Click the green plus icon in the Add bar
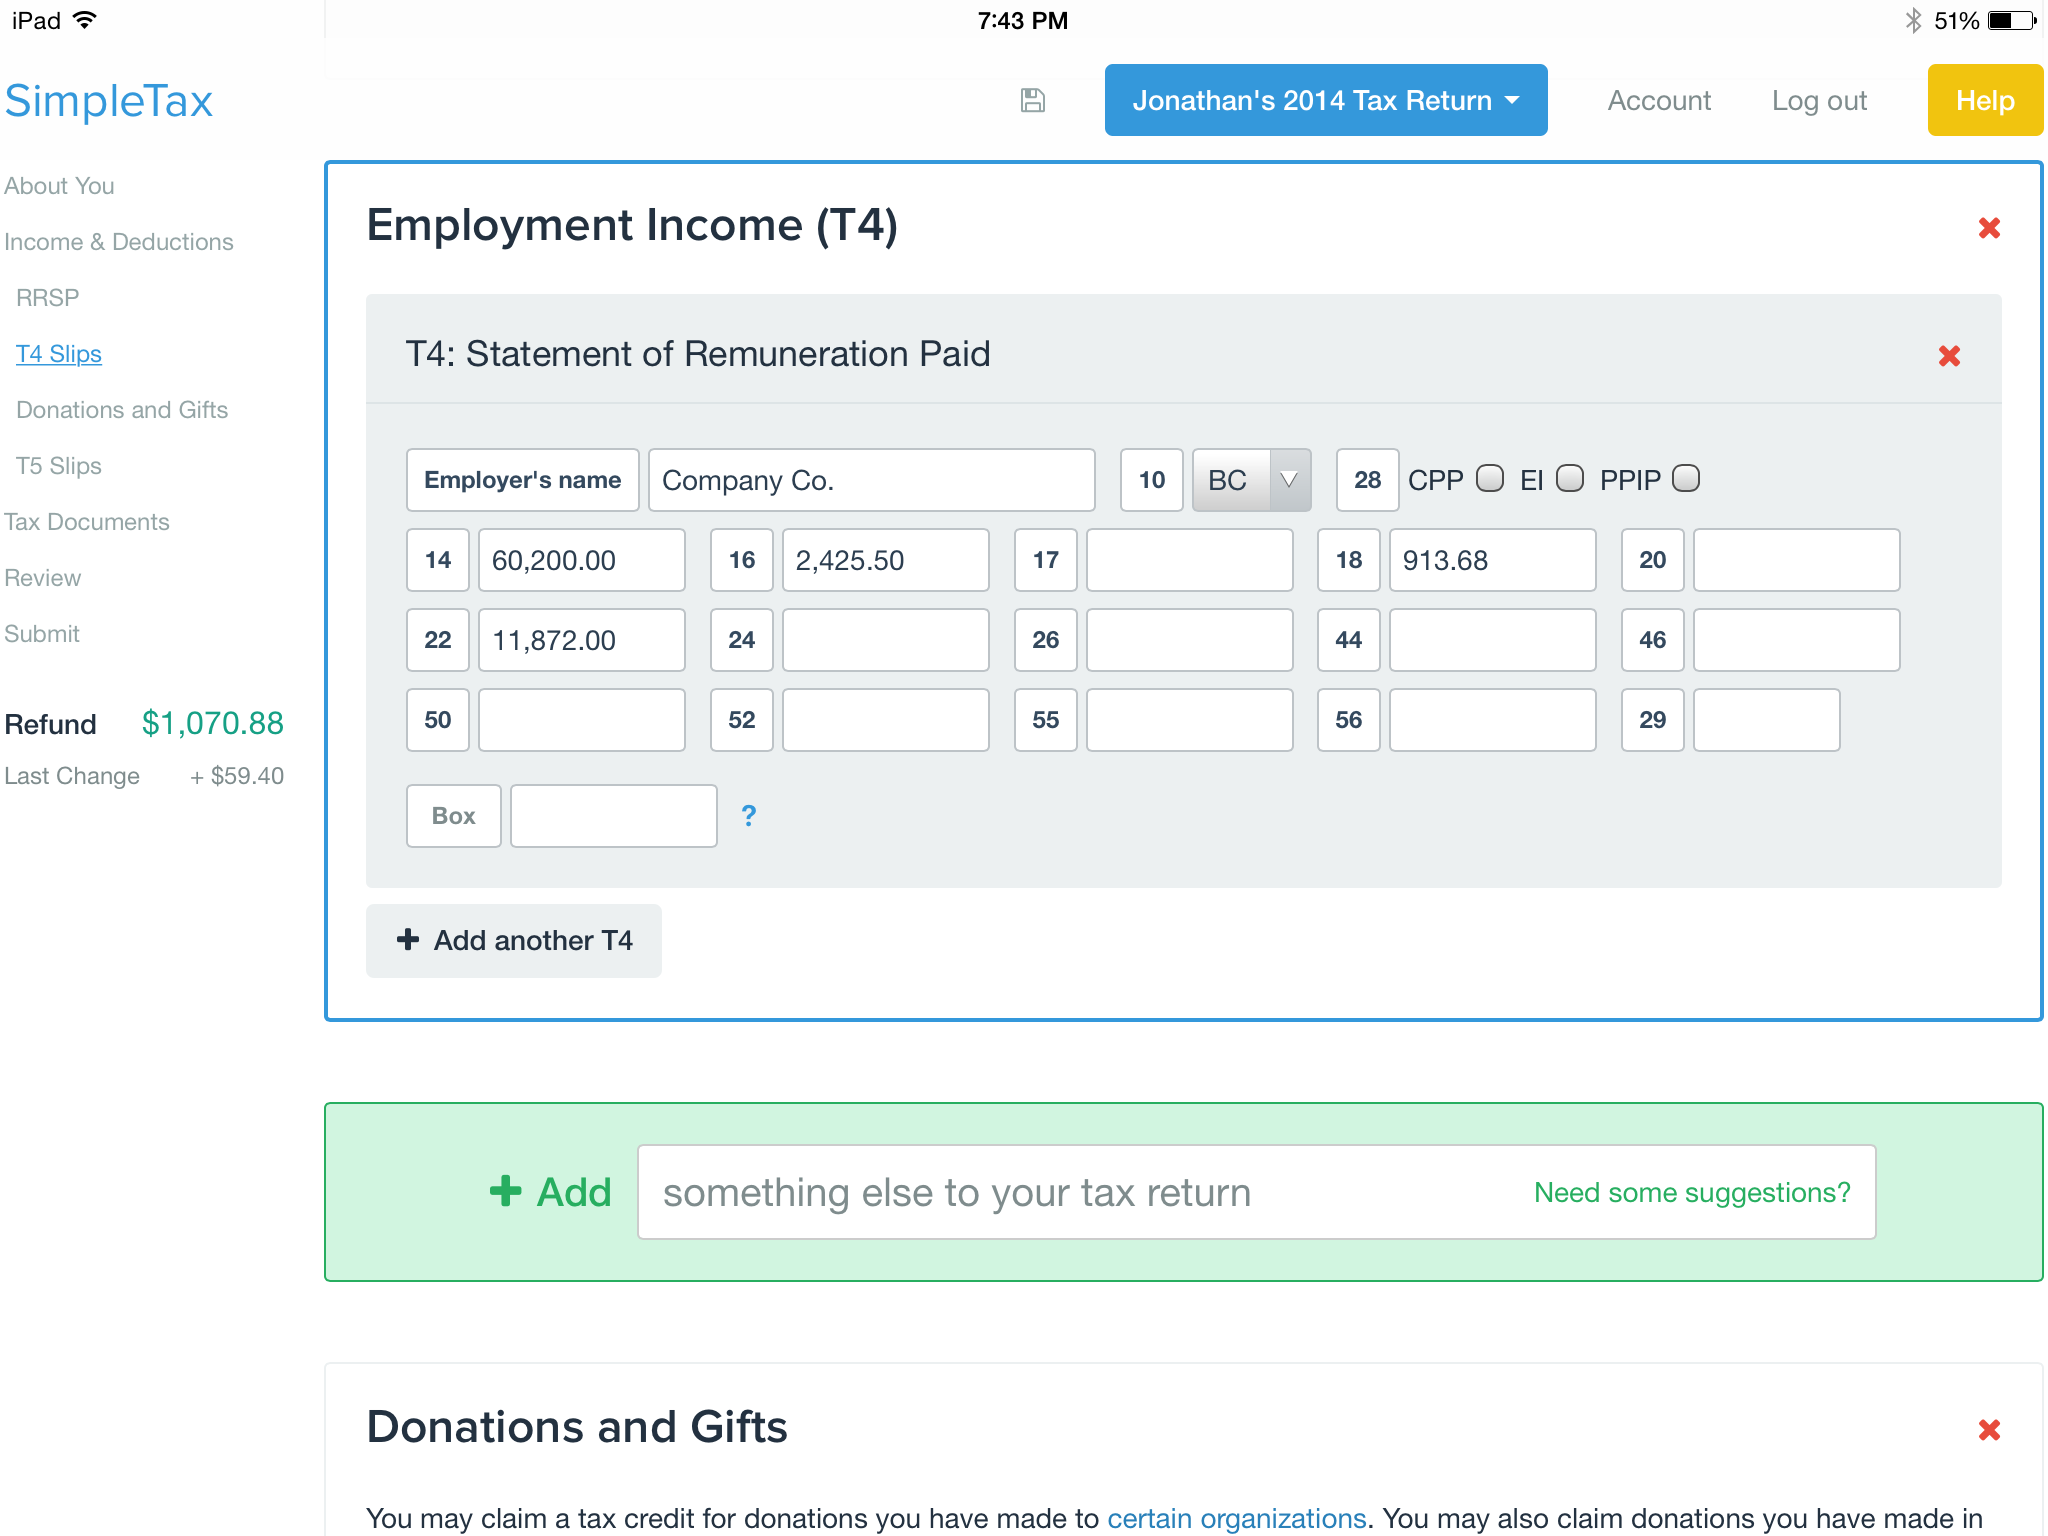Viewport: 2048px width, 1536px height. pyautogui.click(x=506, y=1191)
